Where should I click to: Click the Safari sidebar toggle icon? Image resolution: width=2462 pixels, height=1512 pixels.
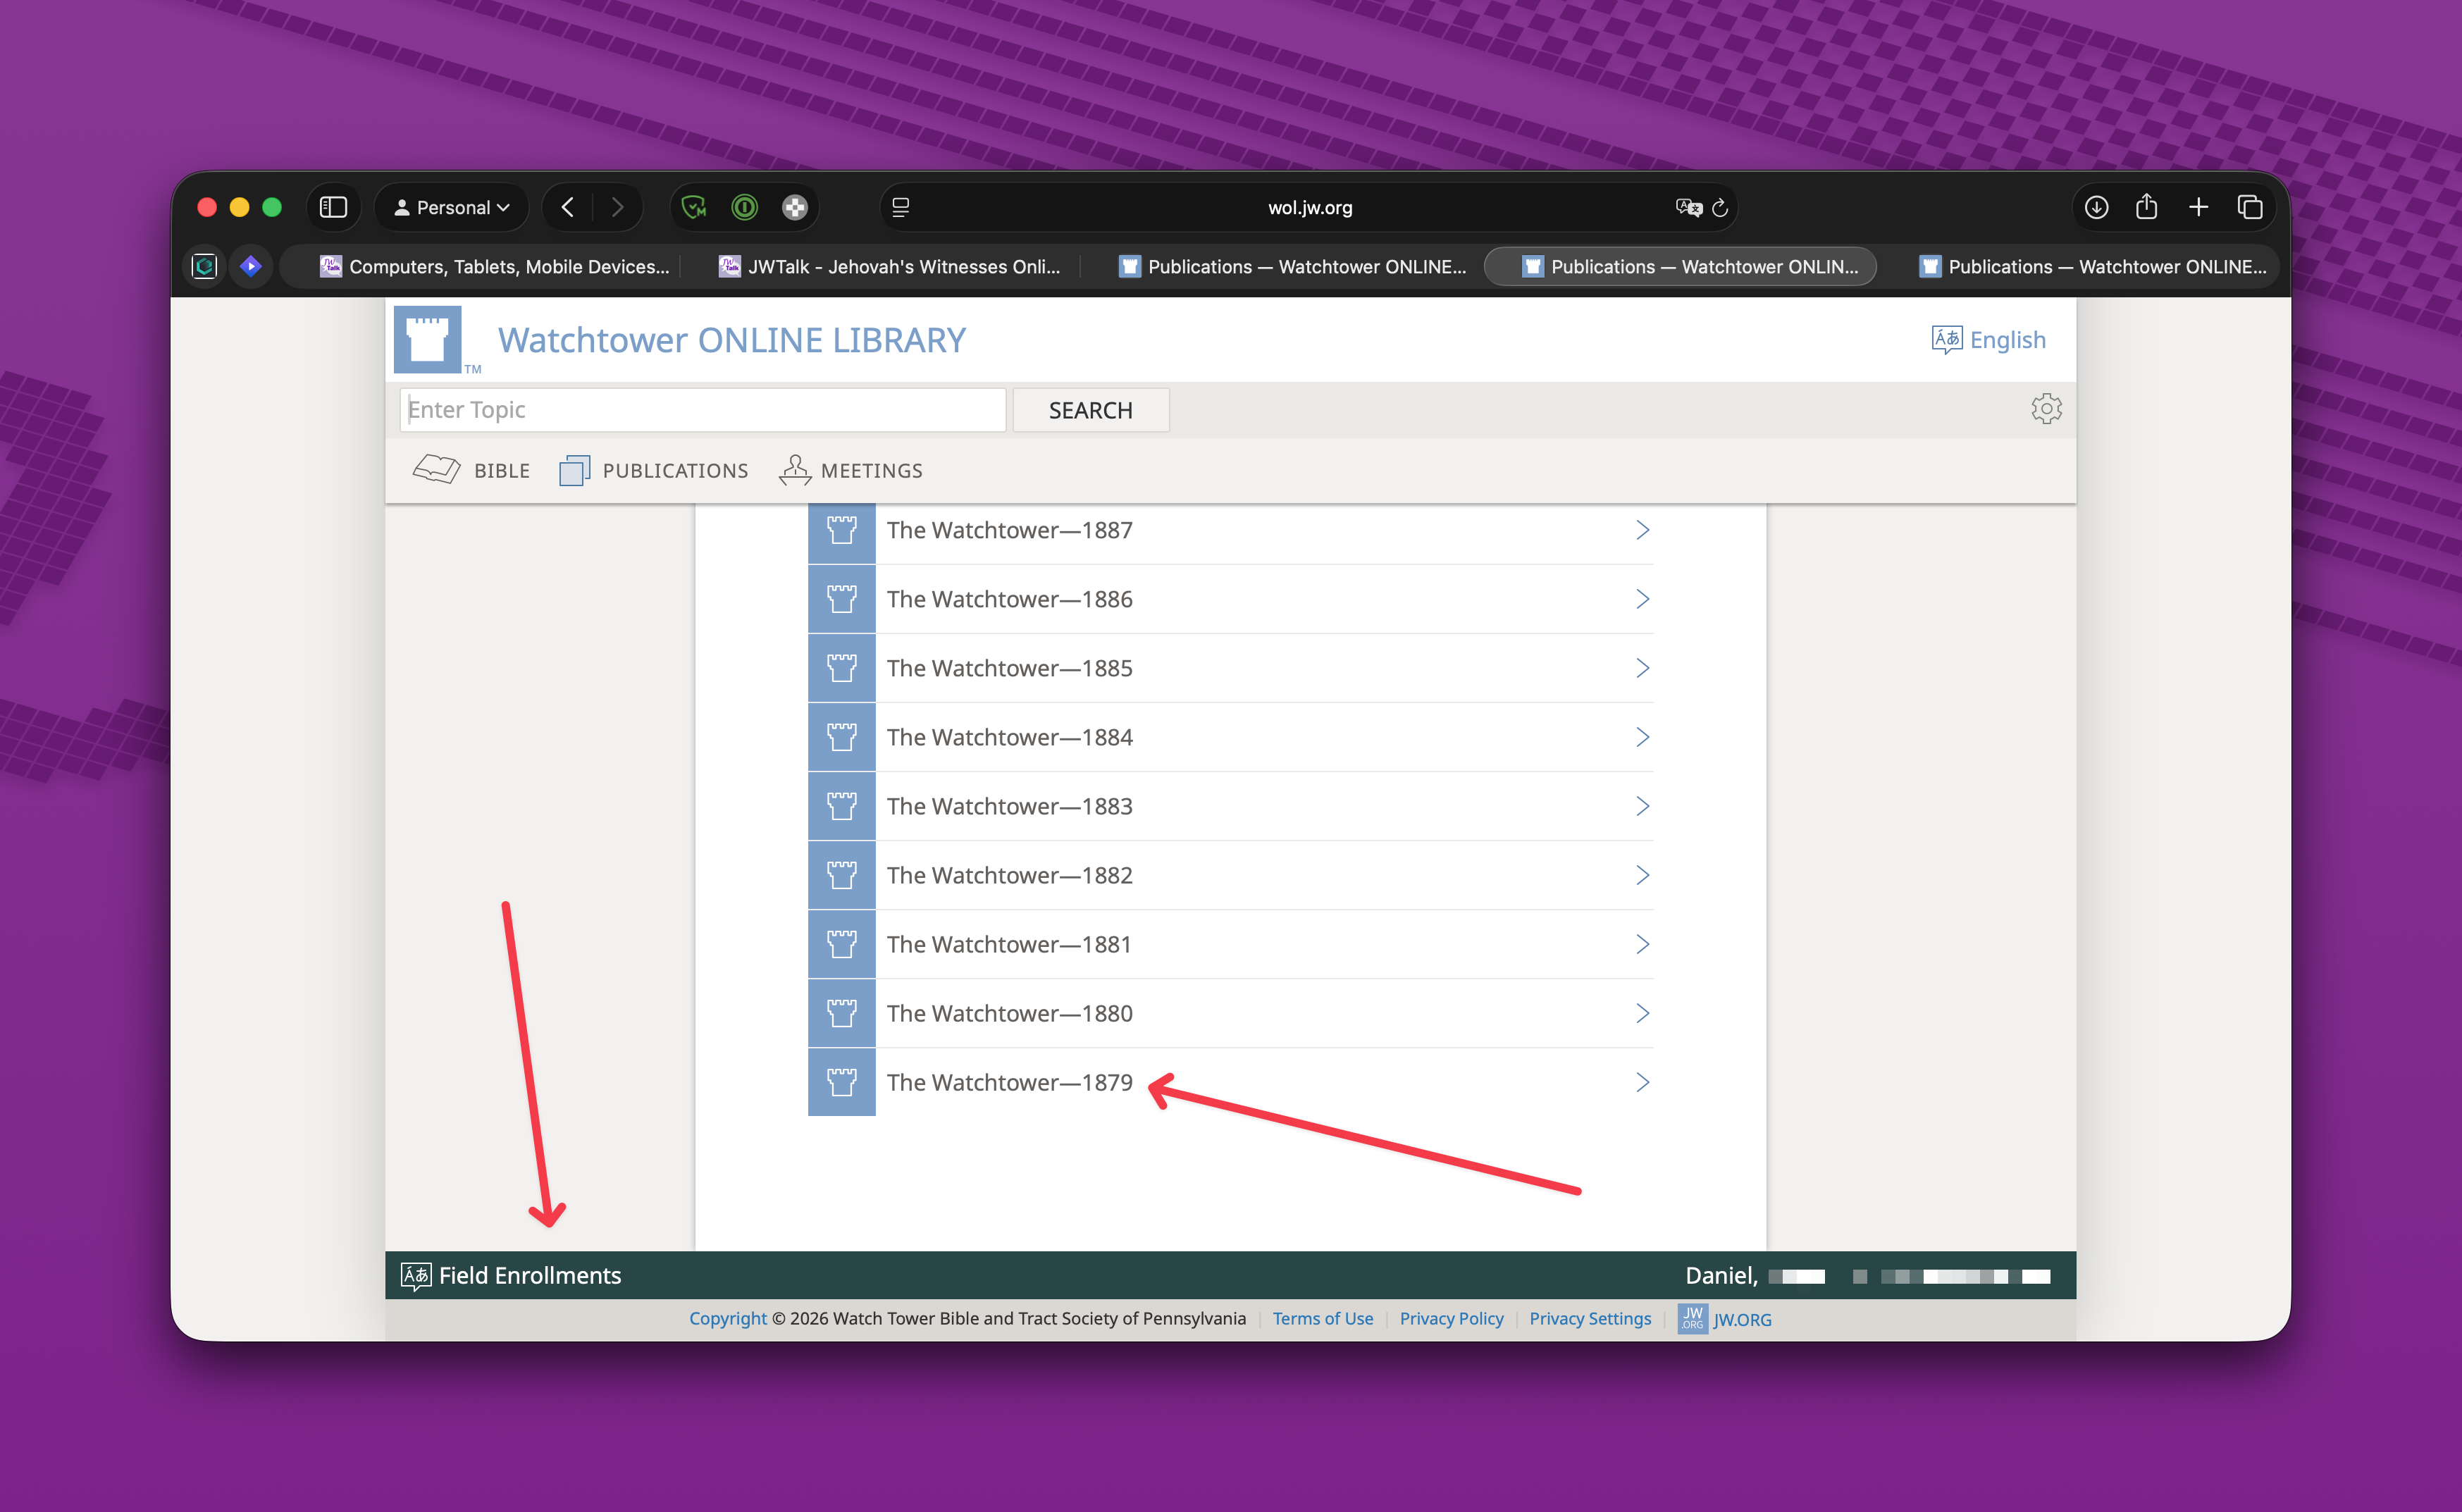pos(333,207)
